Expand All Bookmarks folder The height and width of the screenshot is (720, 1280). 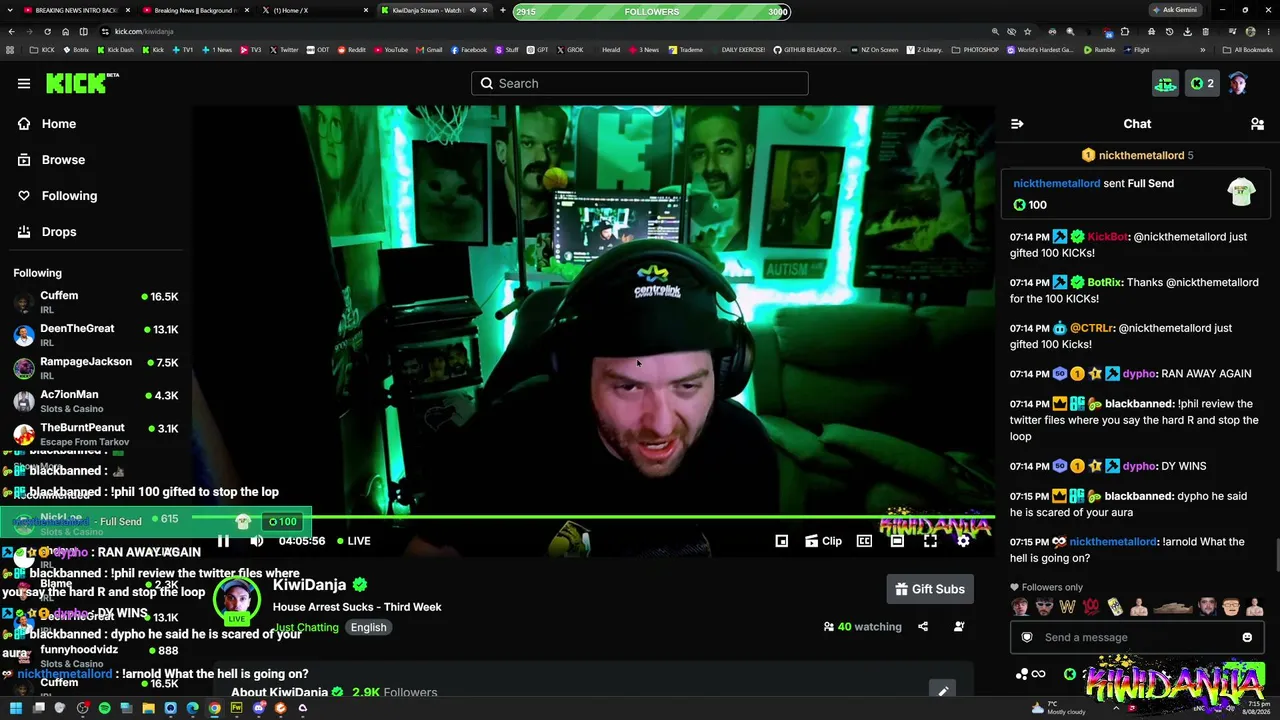click(1248, 50)
